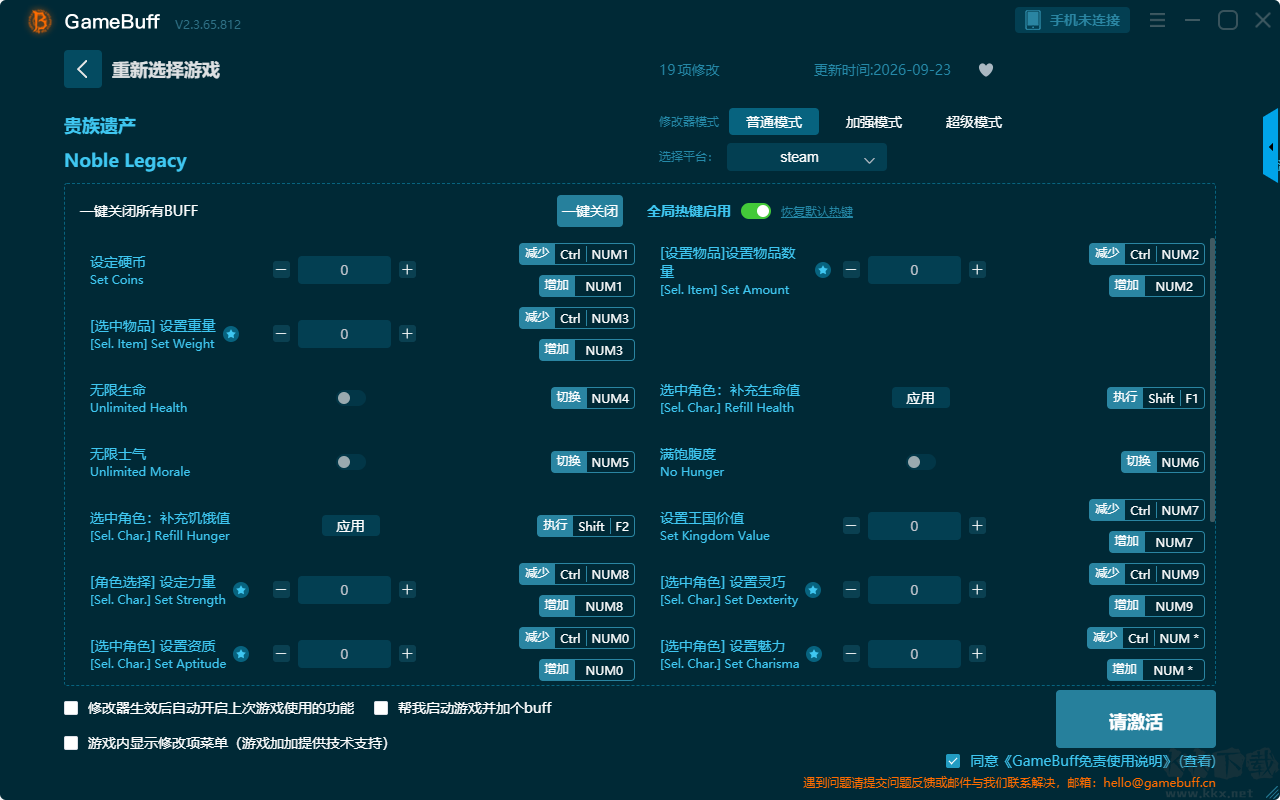Go back using the arrow button
Viewport: 1280px width, 800px height.
pos(83,69)
